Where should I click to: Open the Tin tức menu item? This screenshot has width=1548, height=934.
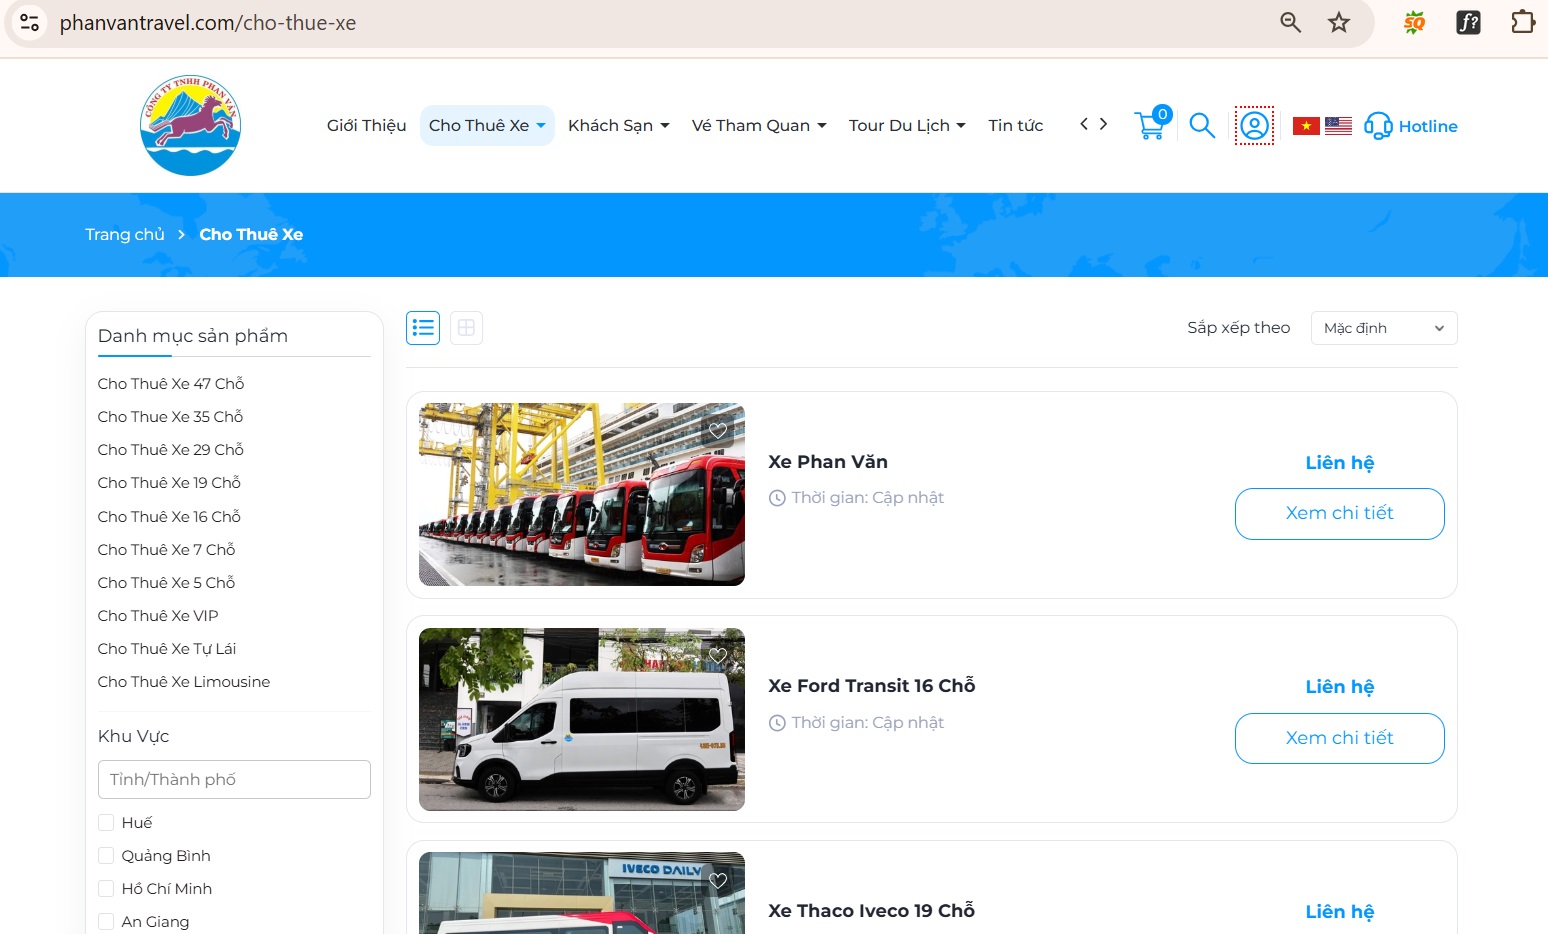coord(1014,125)
